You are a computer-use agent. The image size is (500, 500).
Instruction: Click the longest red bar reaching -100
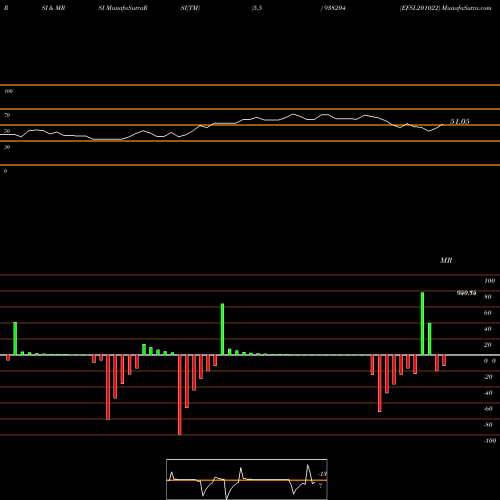tap(180, 395)
